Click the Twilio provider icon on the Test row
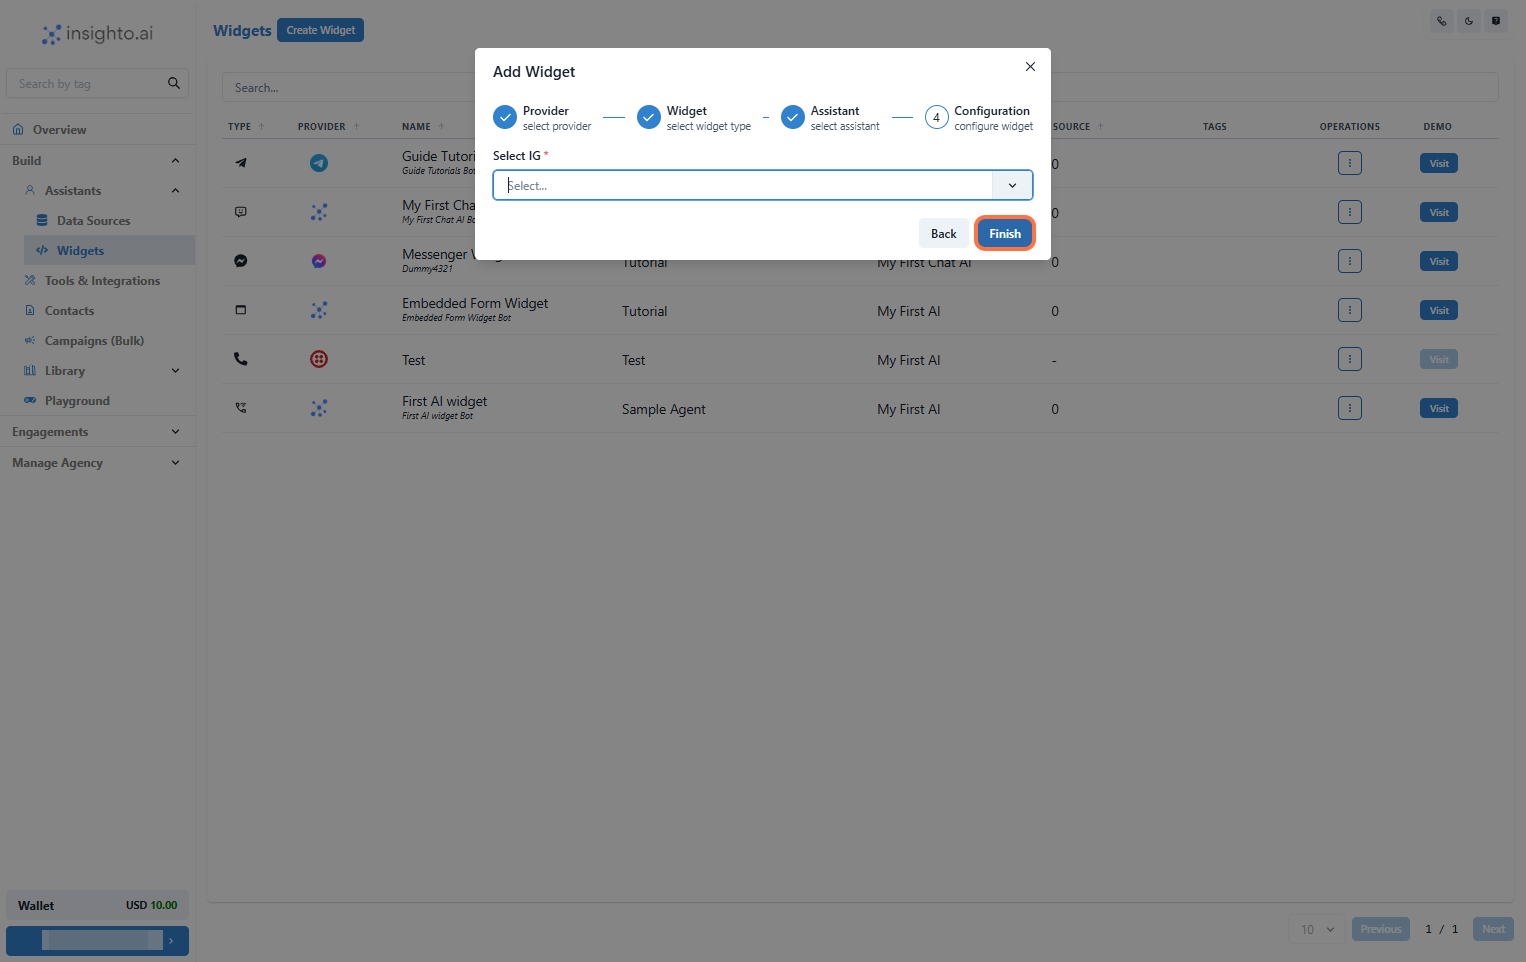 pos(319,358)
